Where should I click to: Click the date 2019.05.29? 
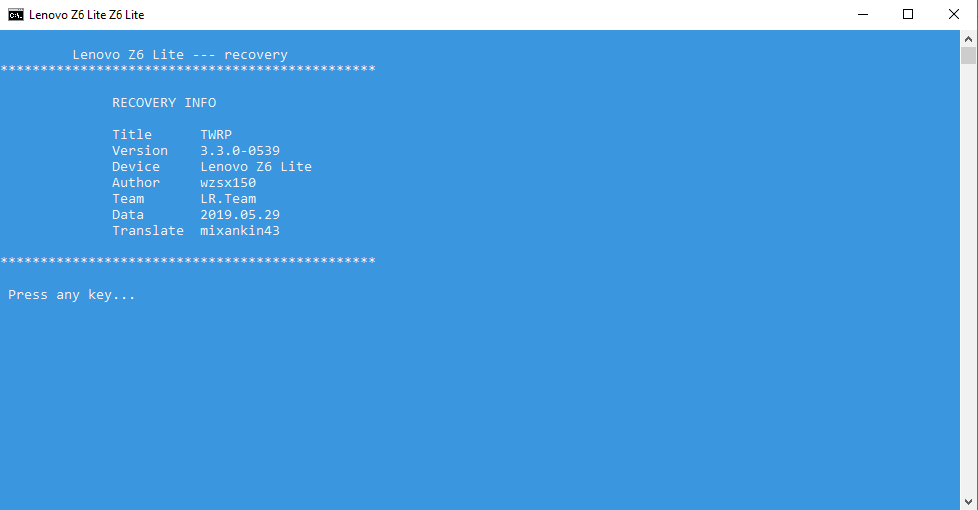point(240,214)
